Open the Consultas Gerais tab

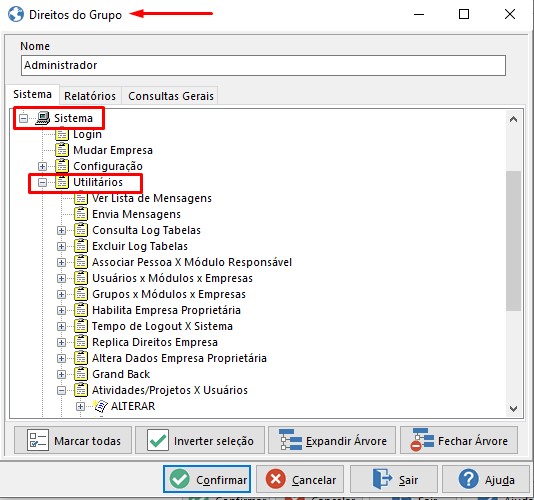coord(171,96)
